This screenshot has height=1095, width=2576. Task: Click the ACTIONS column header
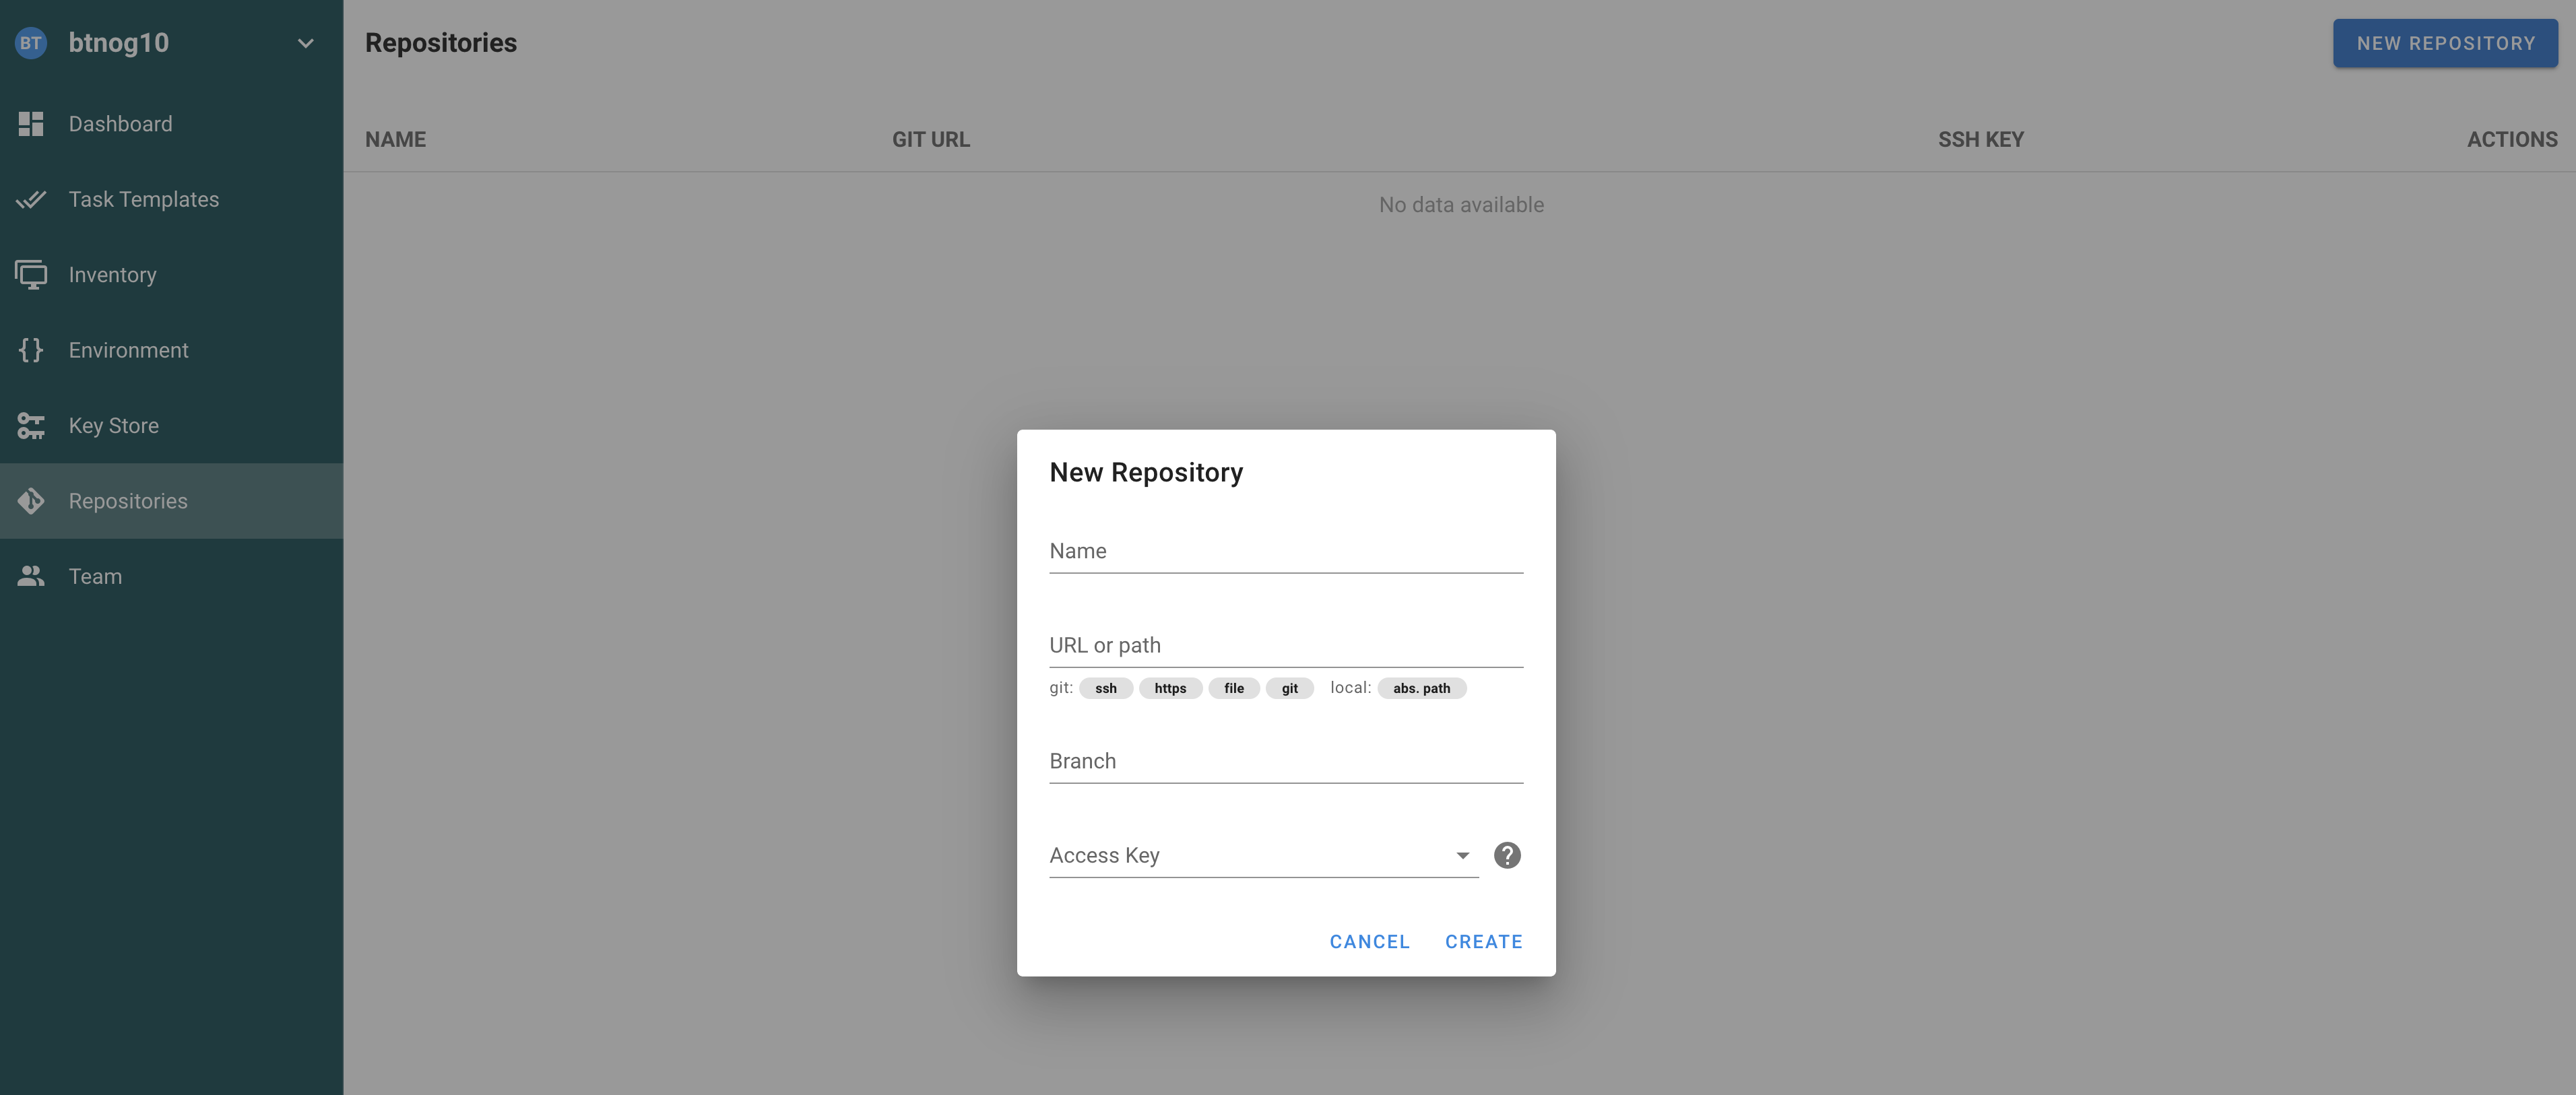[2512, 140]
